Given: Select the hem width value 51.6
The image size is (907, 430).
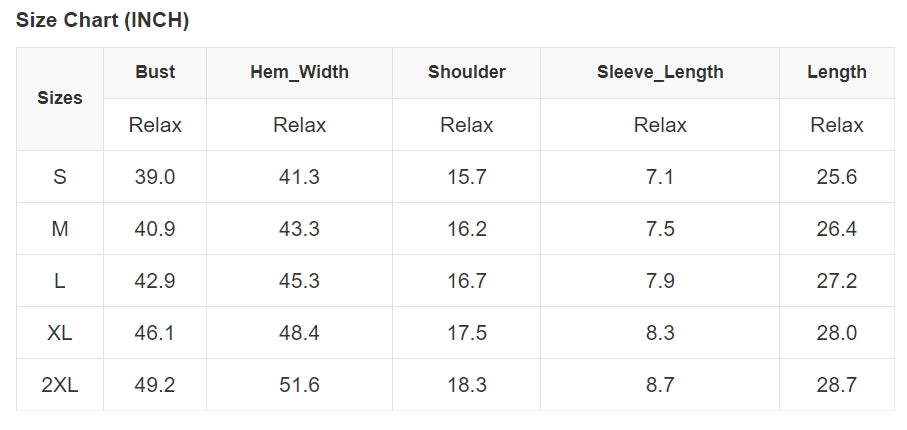Looking at the screenshot, I should 299,385.
